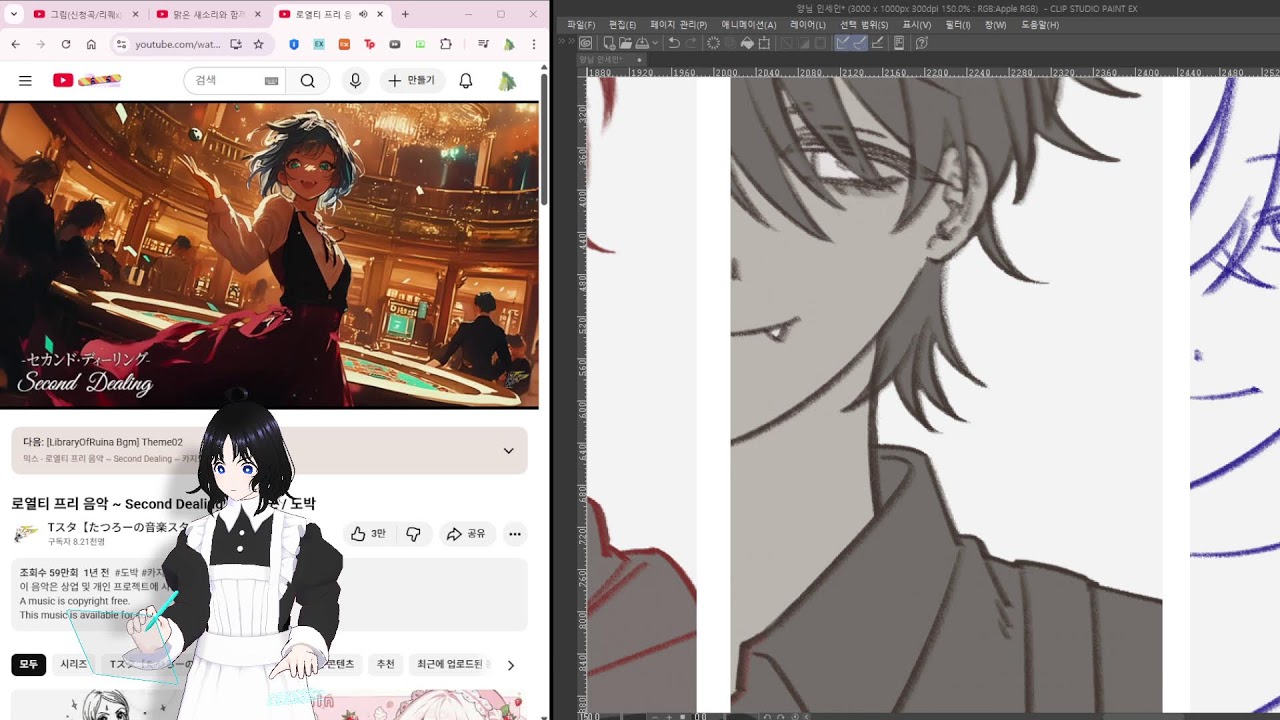View site information icon in address bar
This screenshot has height=720, width=1280.
(121, 44)
